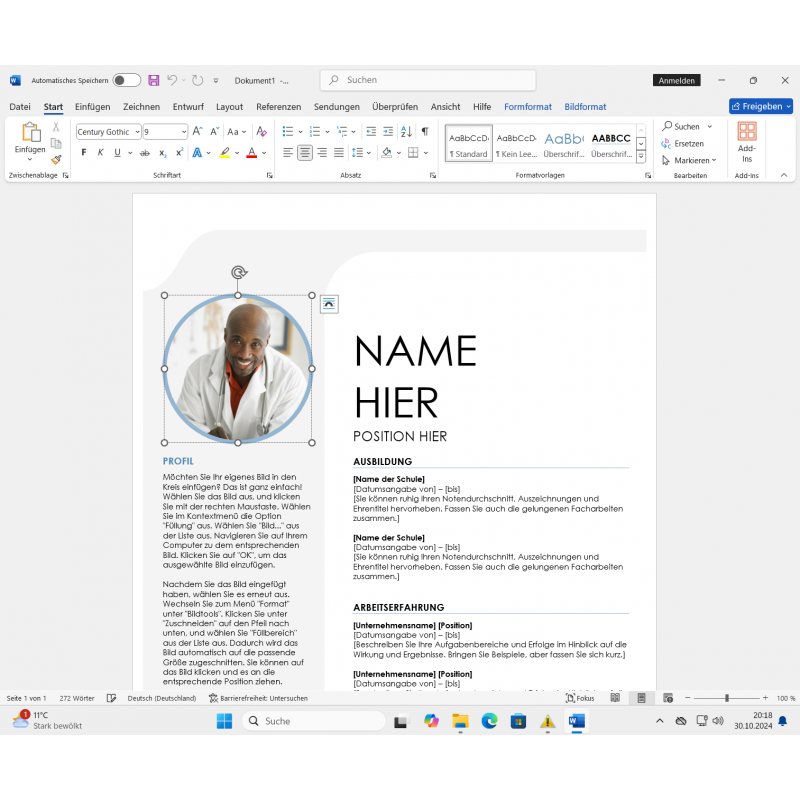Viewport: 800px width, 800px height.
Task: Open the Bildformat ribbon tab
Action: pos(585,106)
